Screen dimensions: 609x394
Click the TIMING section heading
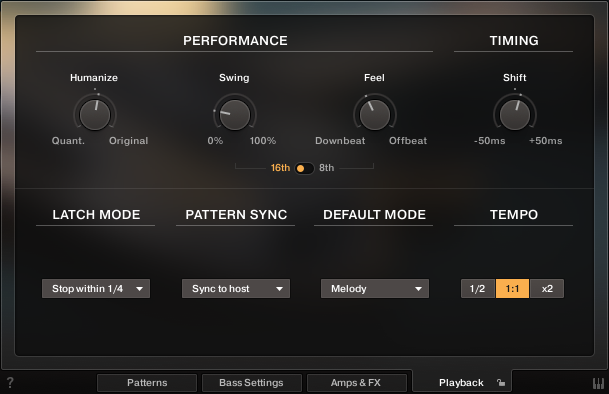[x=514, y=40]
